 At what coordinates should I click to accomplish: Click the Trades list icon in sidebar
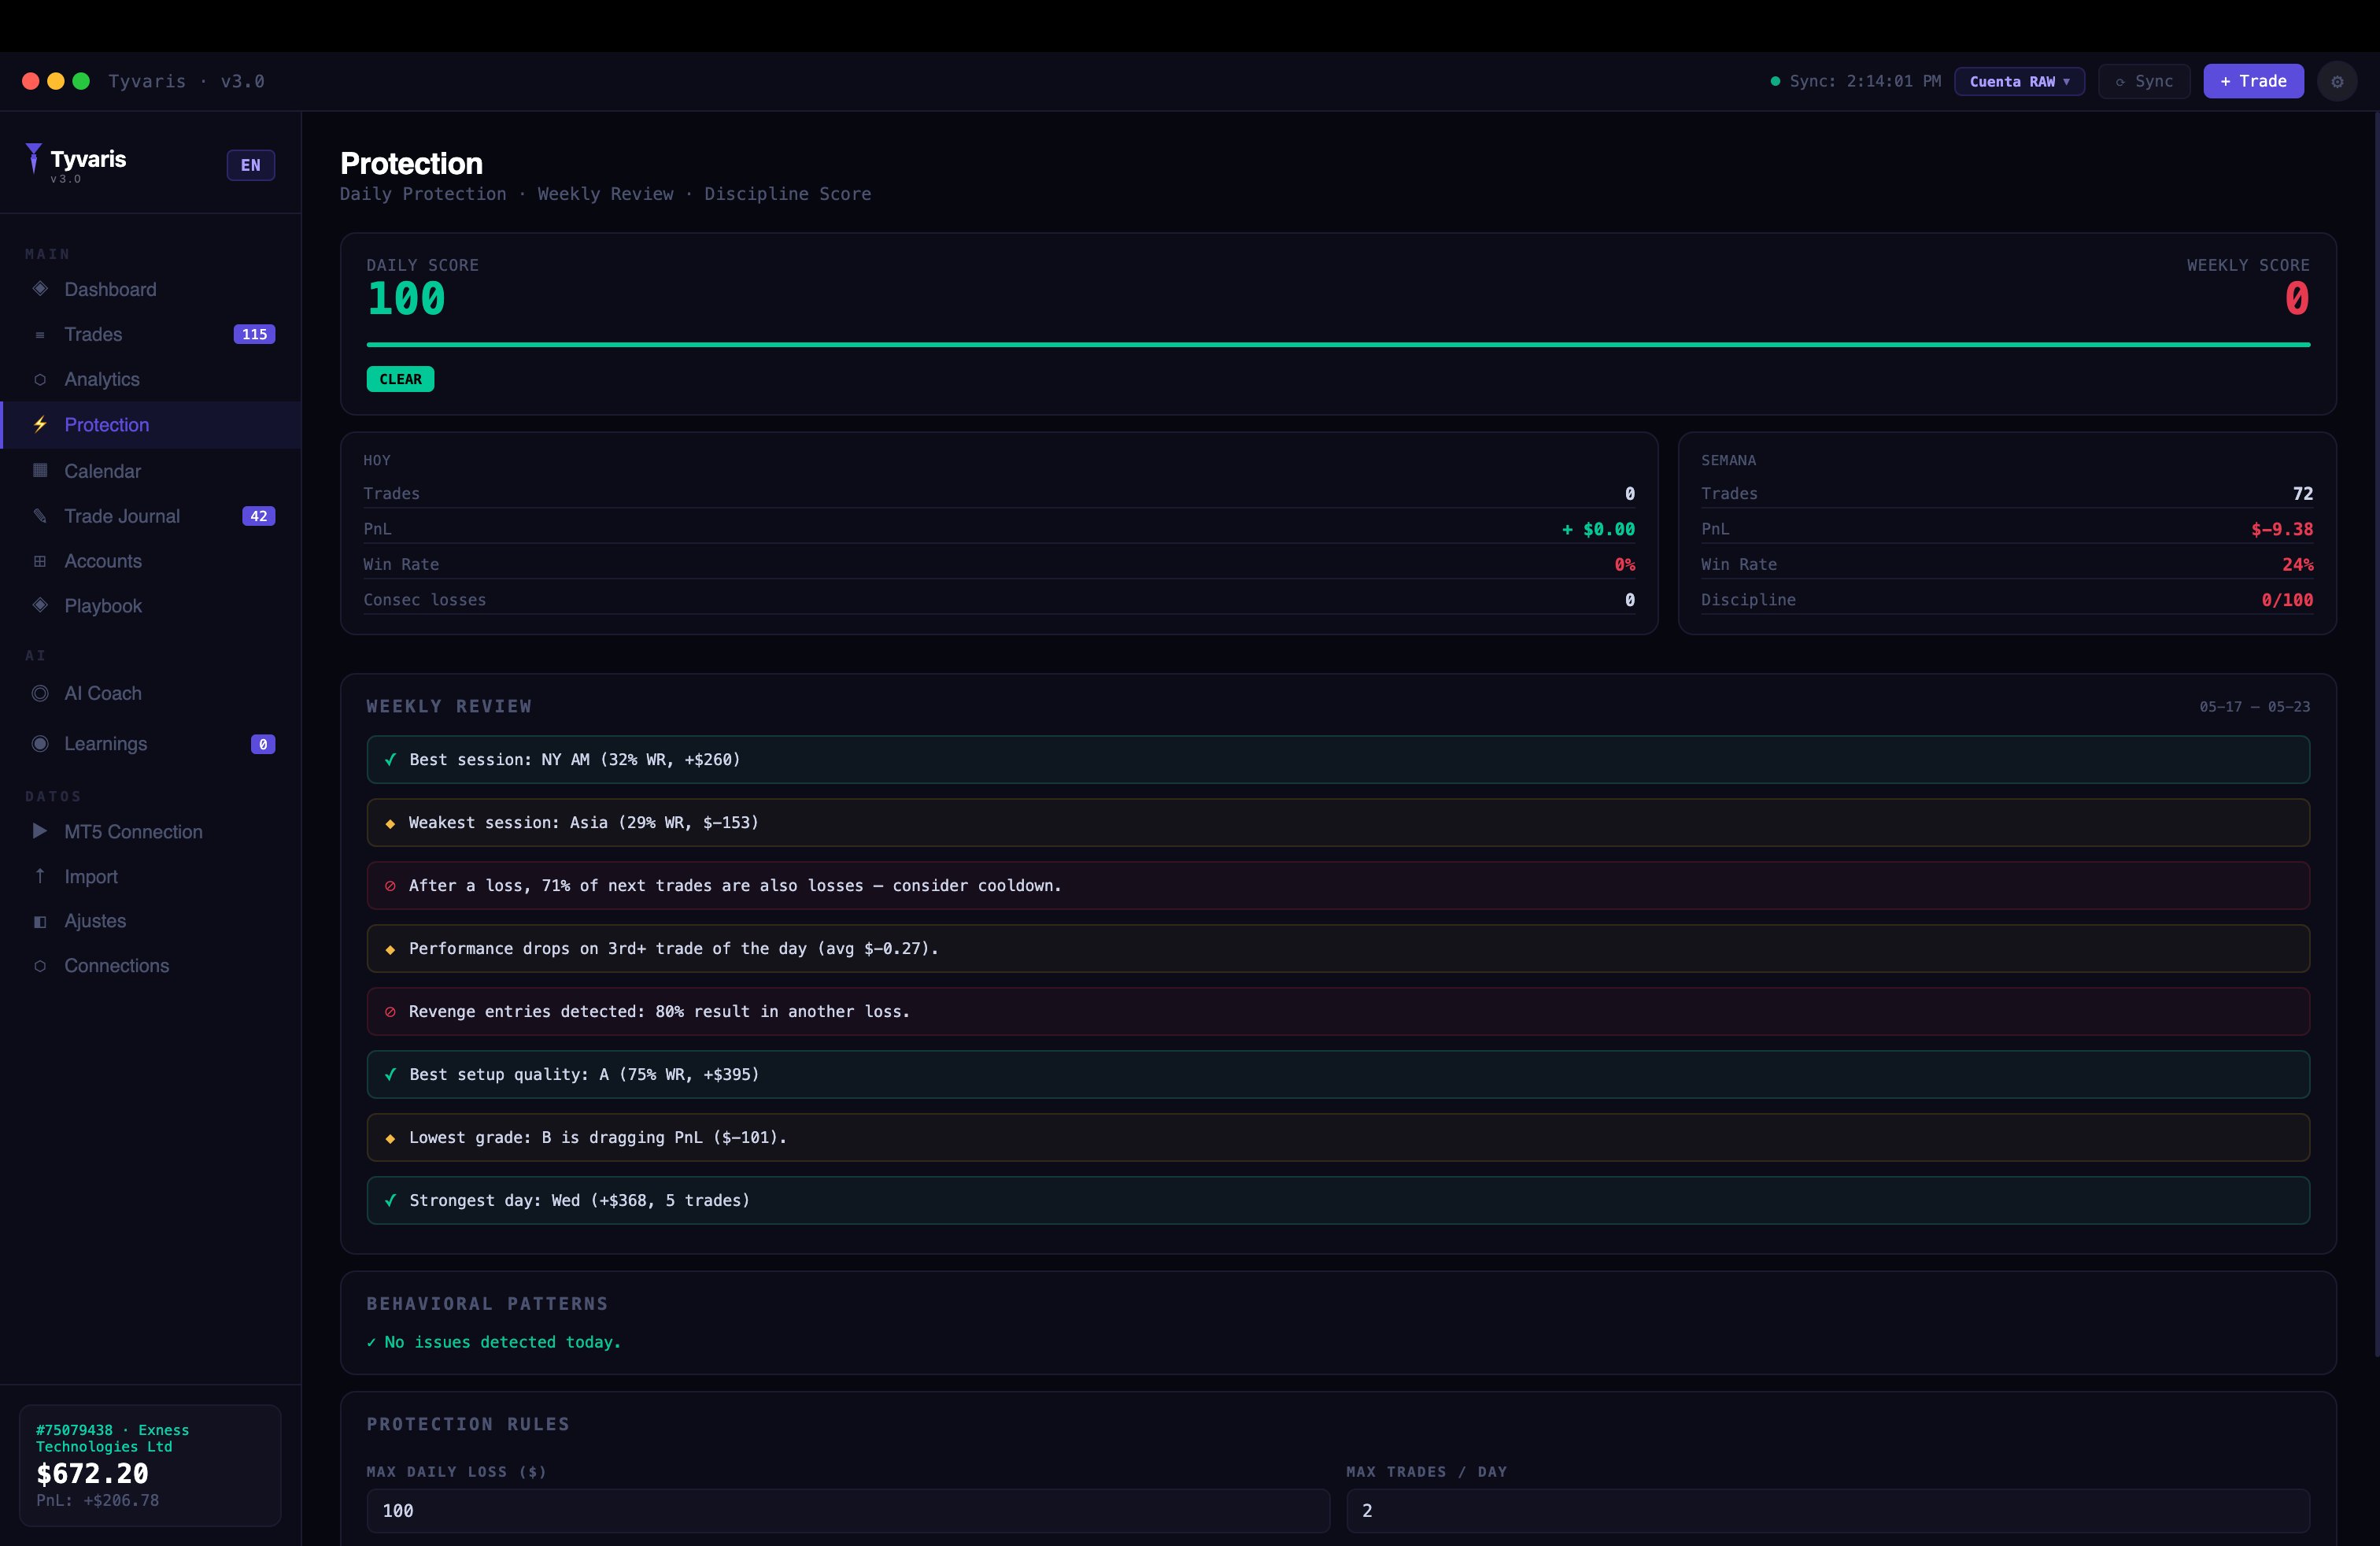40,335
